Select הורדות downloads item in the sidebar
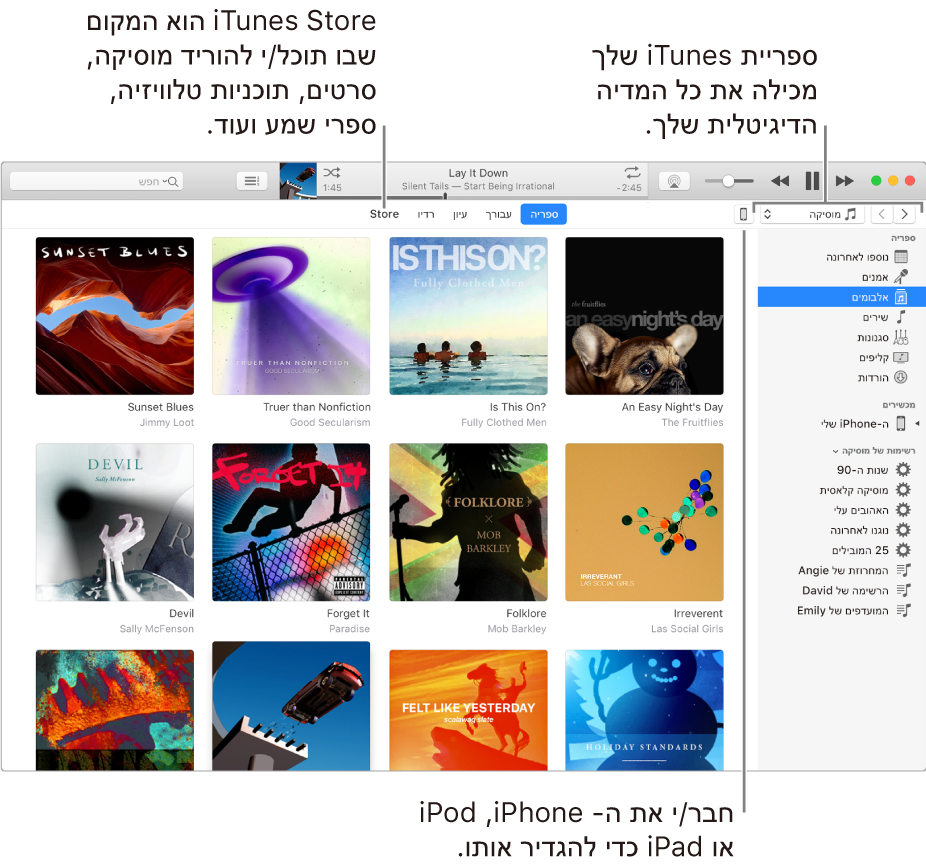Viewport: 926px width, 865px height. pos(842,377)
